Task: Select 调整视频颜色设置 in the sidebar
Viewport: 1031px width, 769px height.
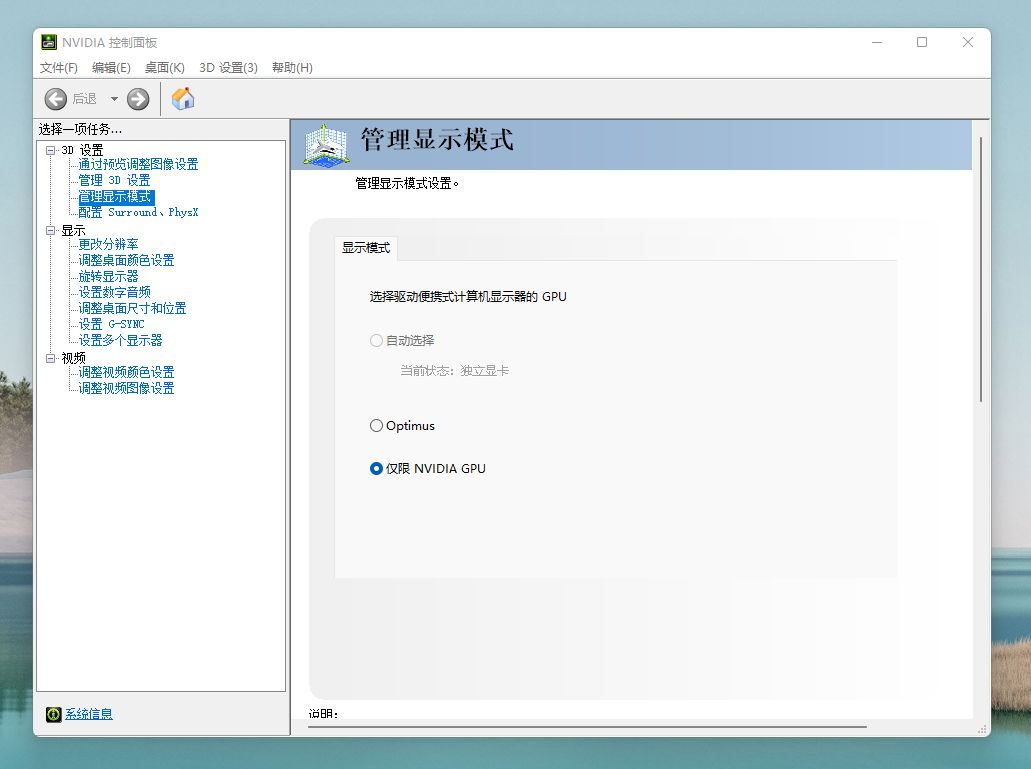Action: 124,372
